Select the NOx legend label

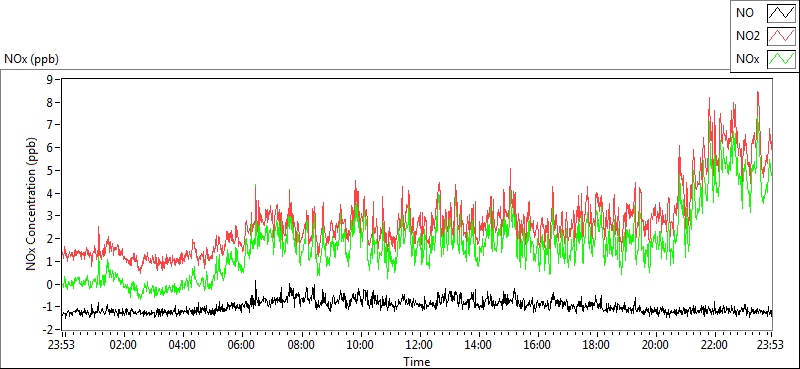(748, 60)
